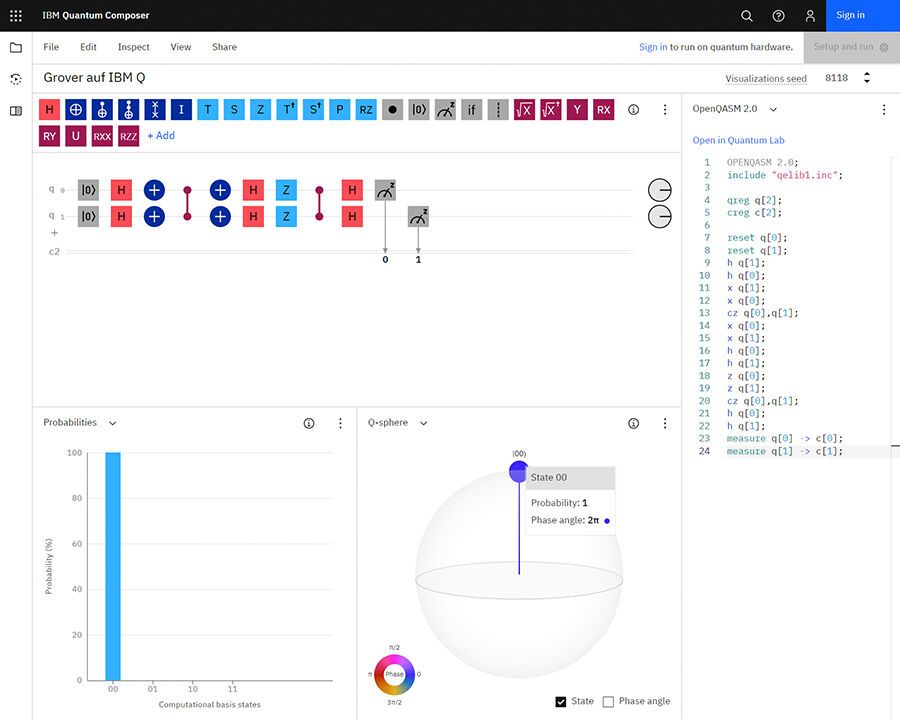The height and width of the screenshot is (720, 900).
Task: Select the Hadamard (H) gate in the palette
Action: pos(50,110)
